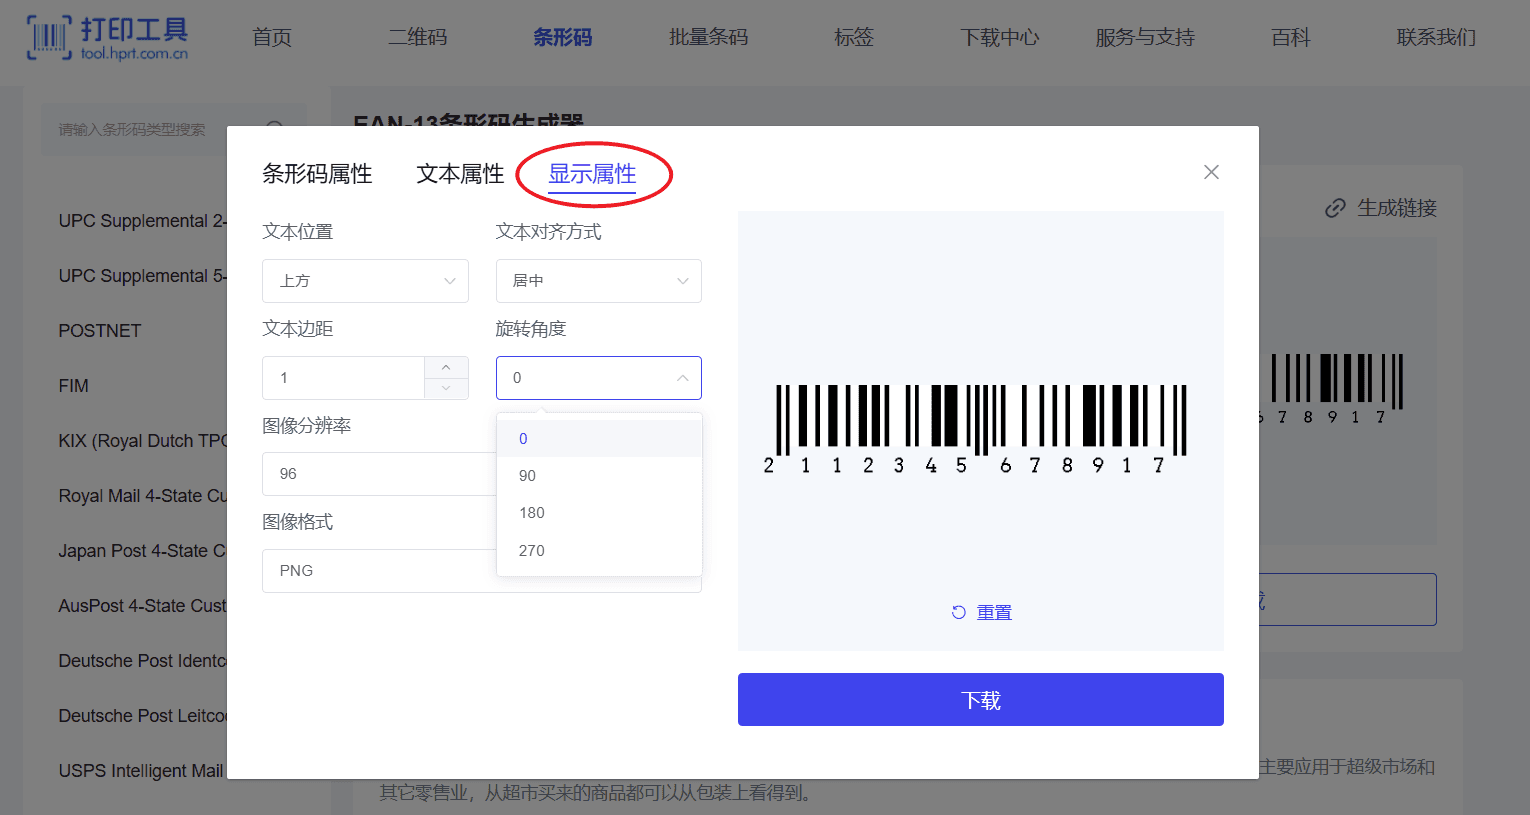Open the 文本对齐方式 dropdown showing 居中
Viewport: 1530px width, 815px height.
(x=599, y=281)
